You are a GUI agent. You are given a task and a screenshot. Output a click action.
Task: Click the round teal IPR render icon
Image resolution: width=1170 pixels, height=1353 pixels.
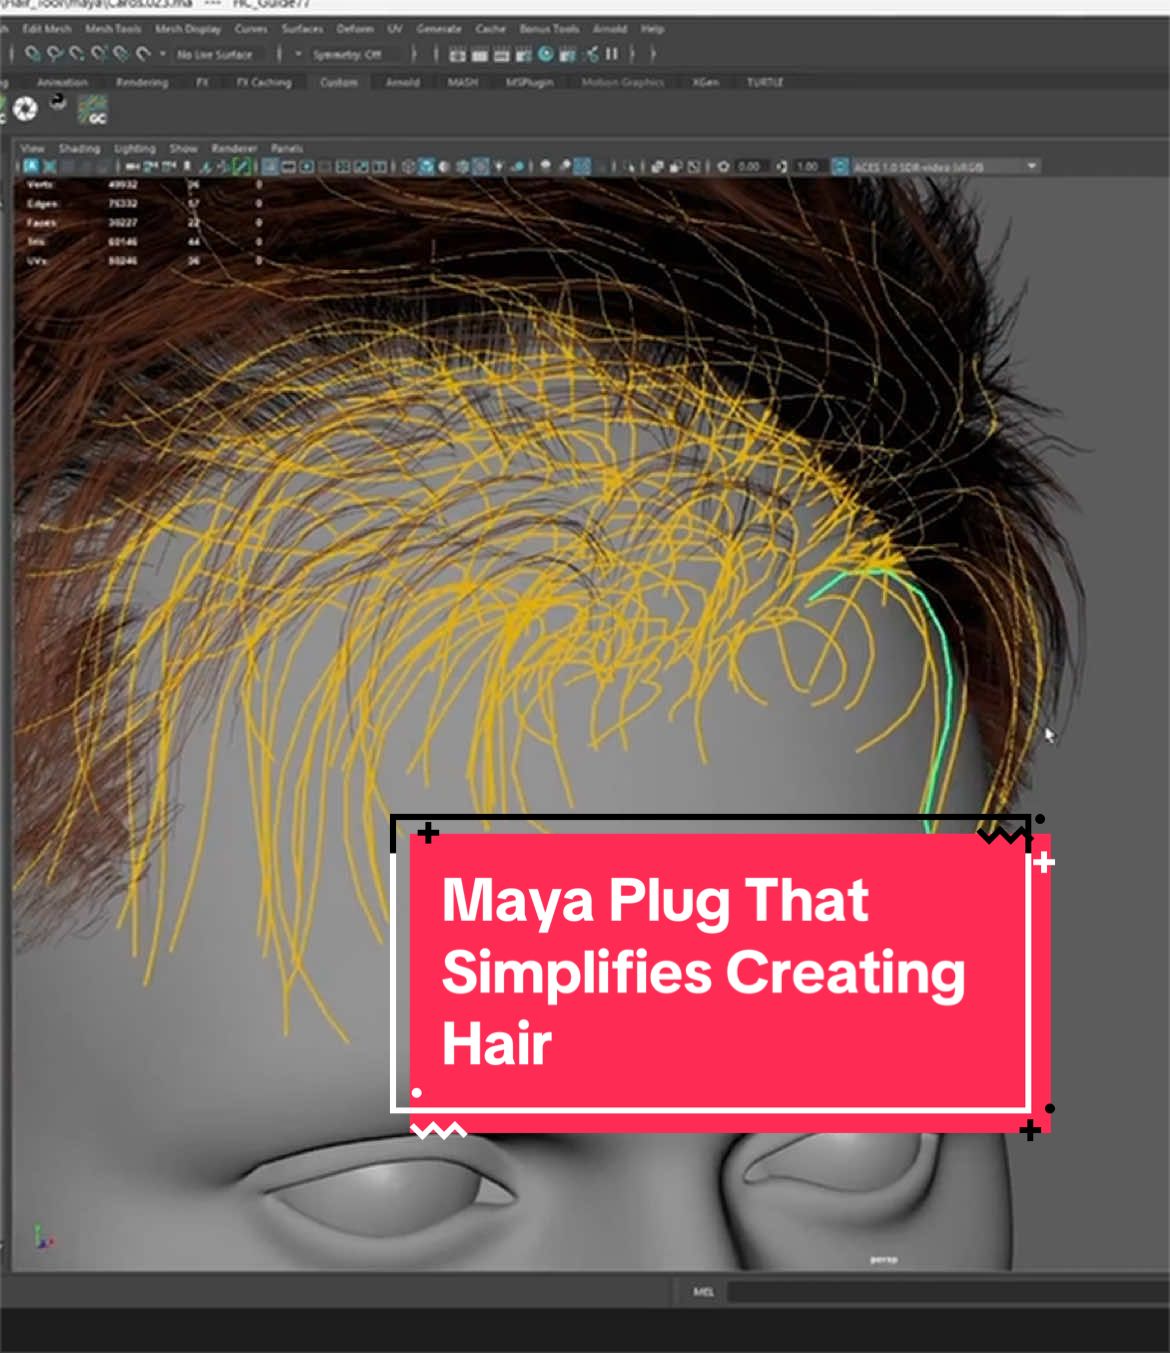point(546,54)
